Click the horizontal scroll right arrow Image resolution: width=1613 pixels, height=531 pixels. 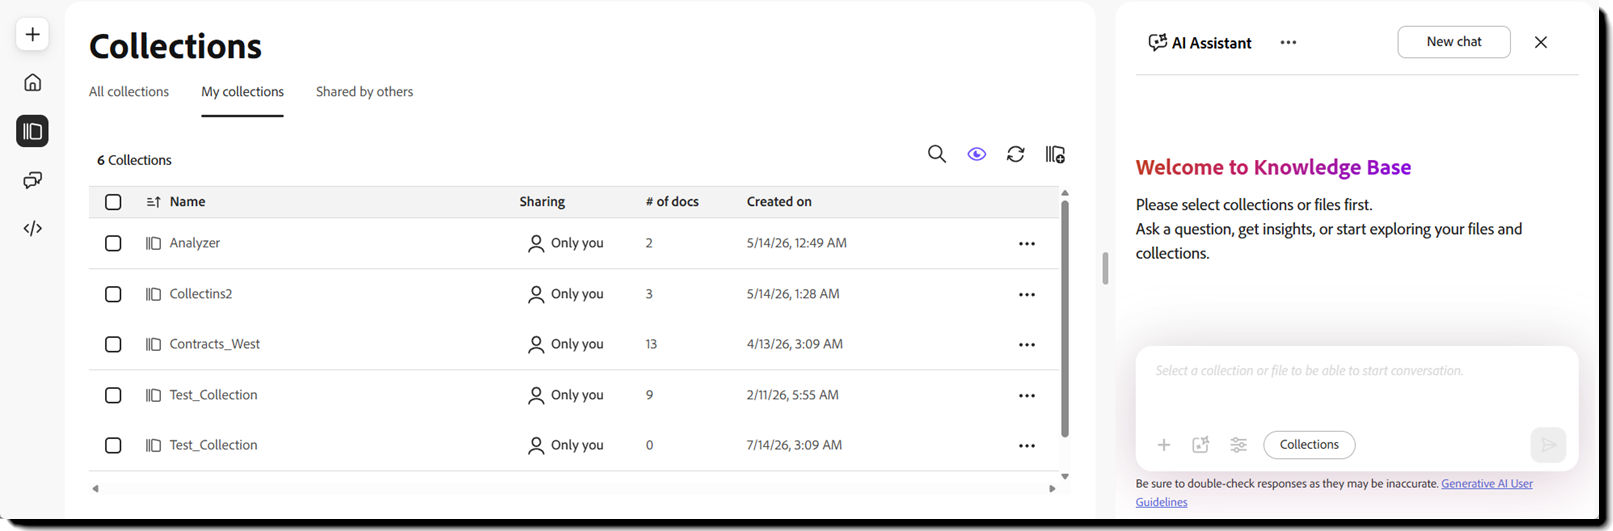point(1052,489)
